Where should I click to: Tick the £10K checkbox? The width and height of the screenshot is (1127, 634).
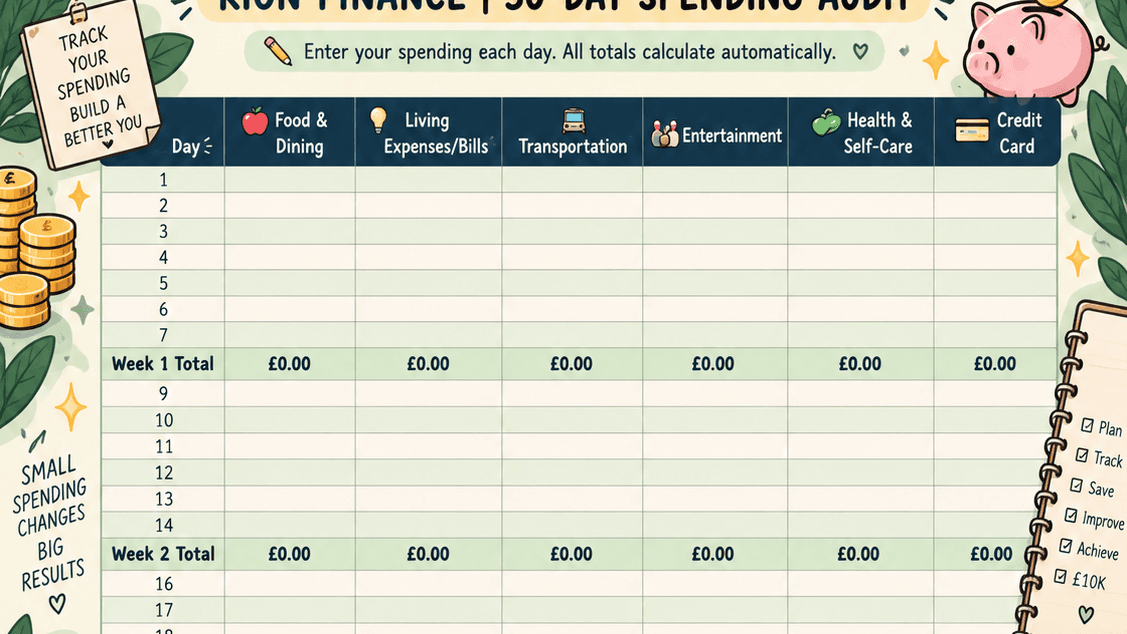1060,576
